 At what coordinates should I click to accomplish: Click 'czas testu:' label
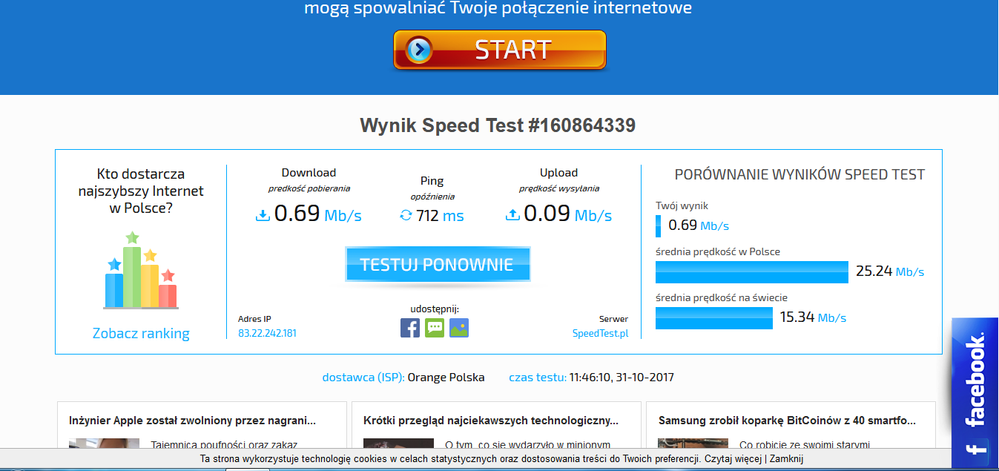(x=538, y=377)
